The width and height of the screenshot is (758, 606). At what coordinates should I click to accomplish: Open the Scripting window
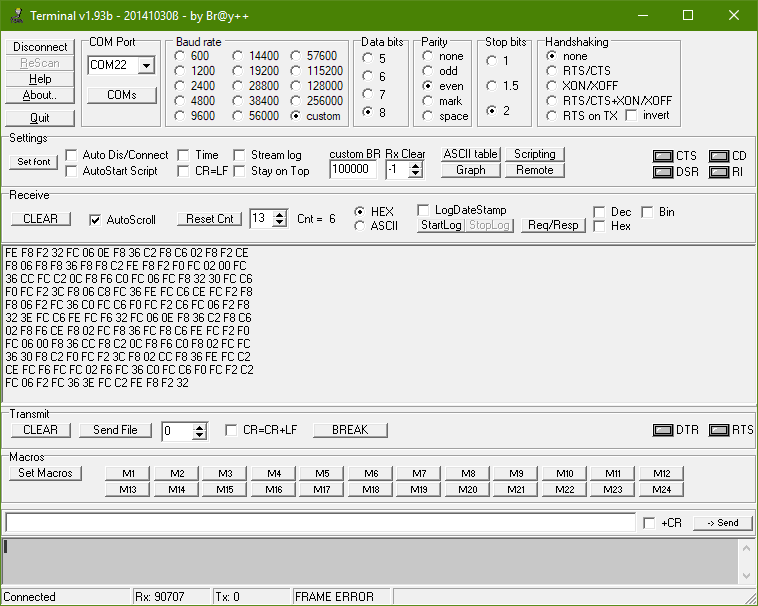535,154
